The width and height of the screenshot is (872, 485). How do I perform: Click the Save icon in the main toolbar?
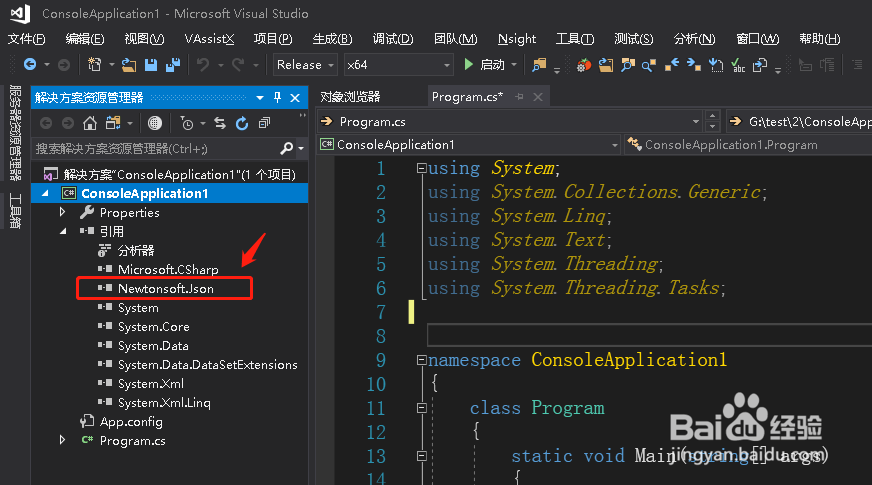point(150,65)
